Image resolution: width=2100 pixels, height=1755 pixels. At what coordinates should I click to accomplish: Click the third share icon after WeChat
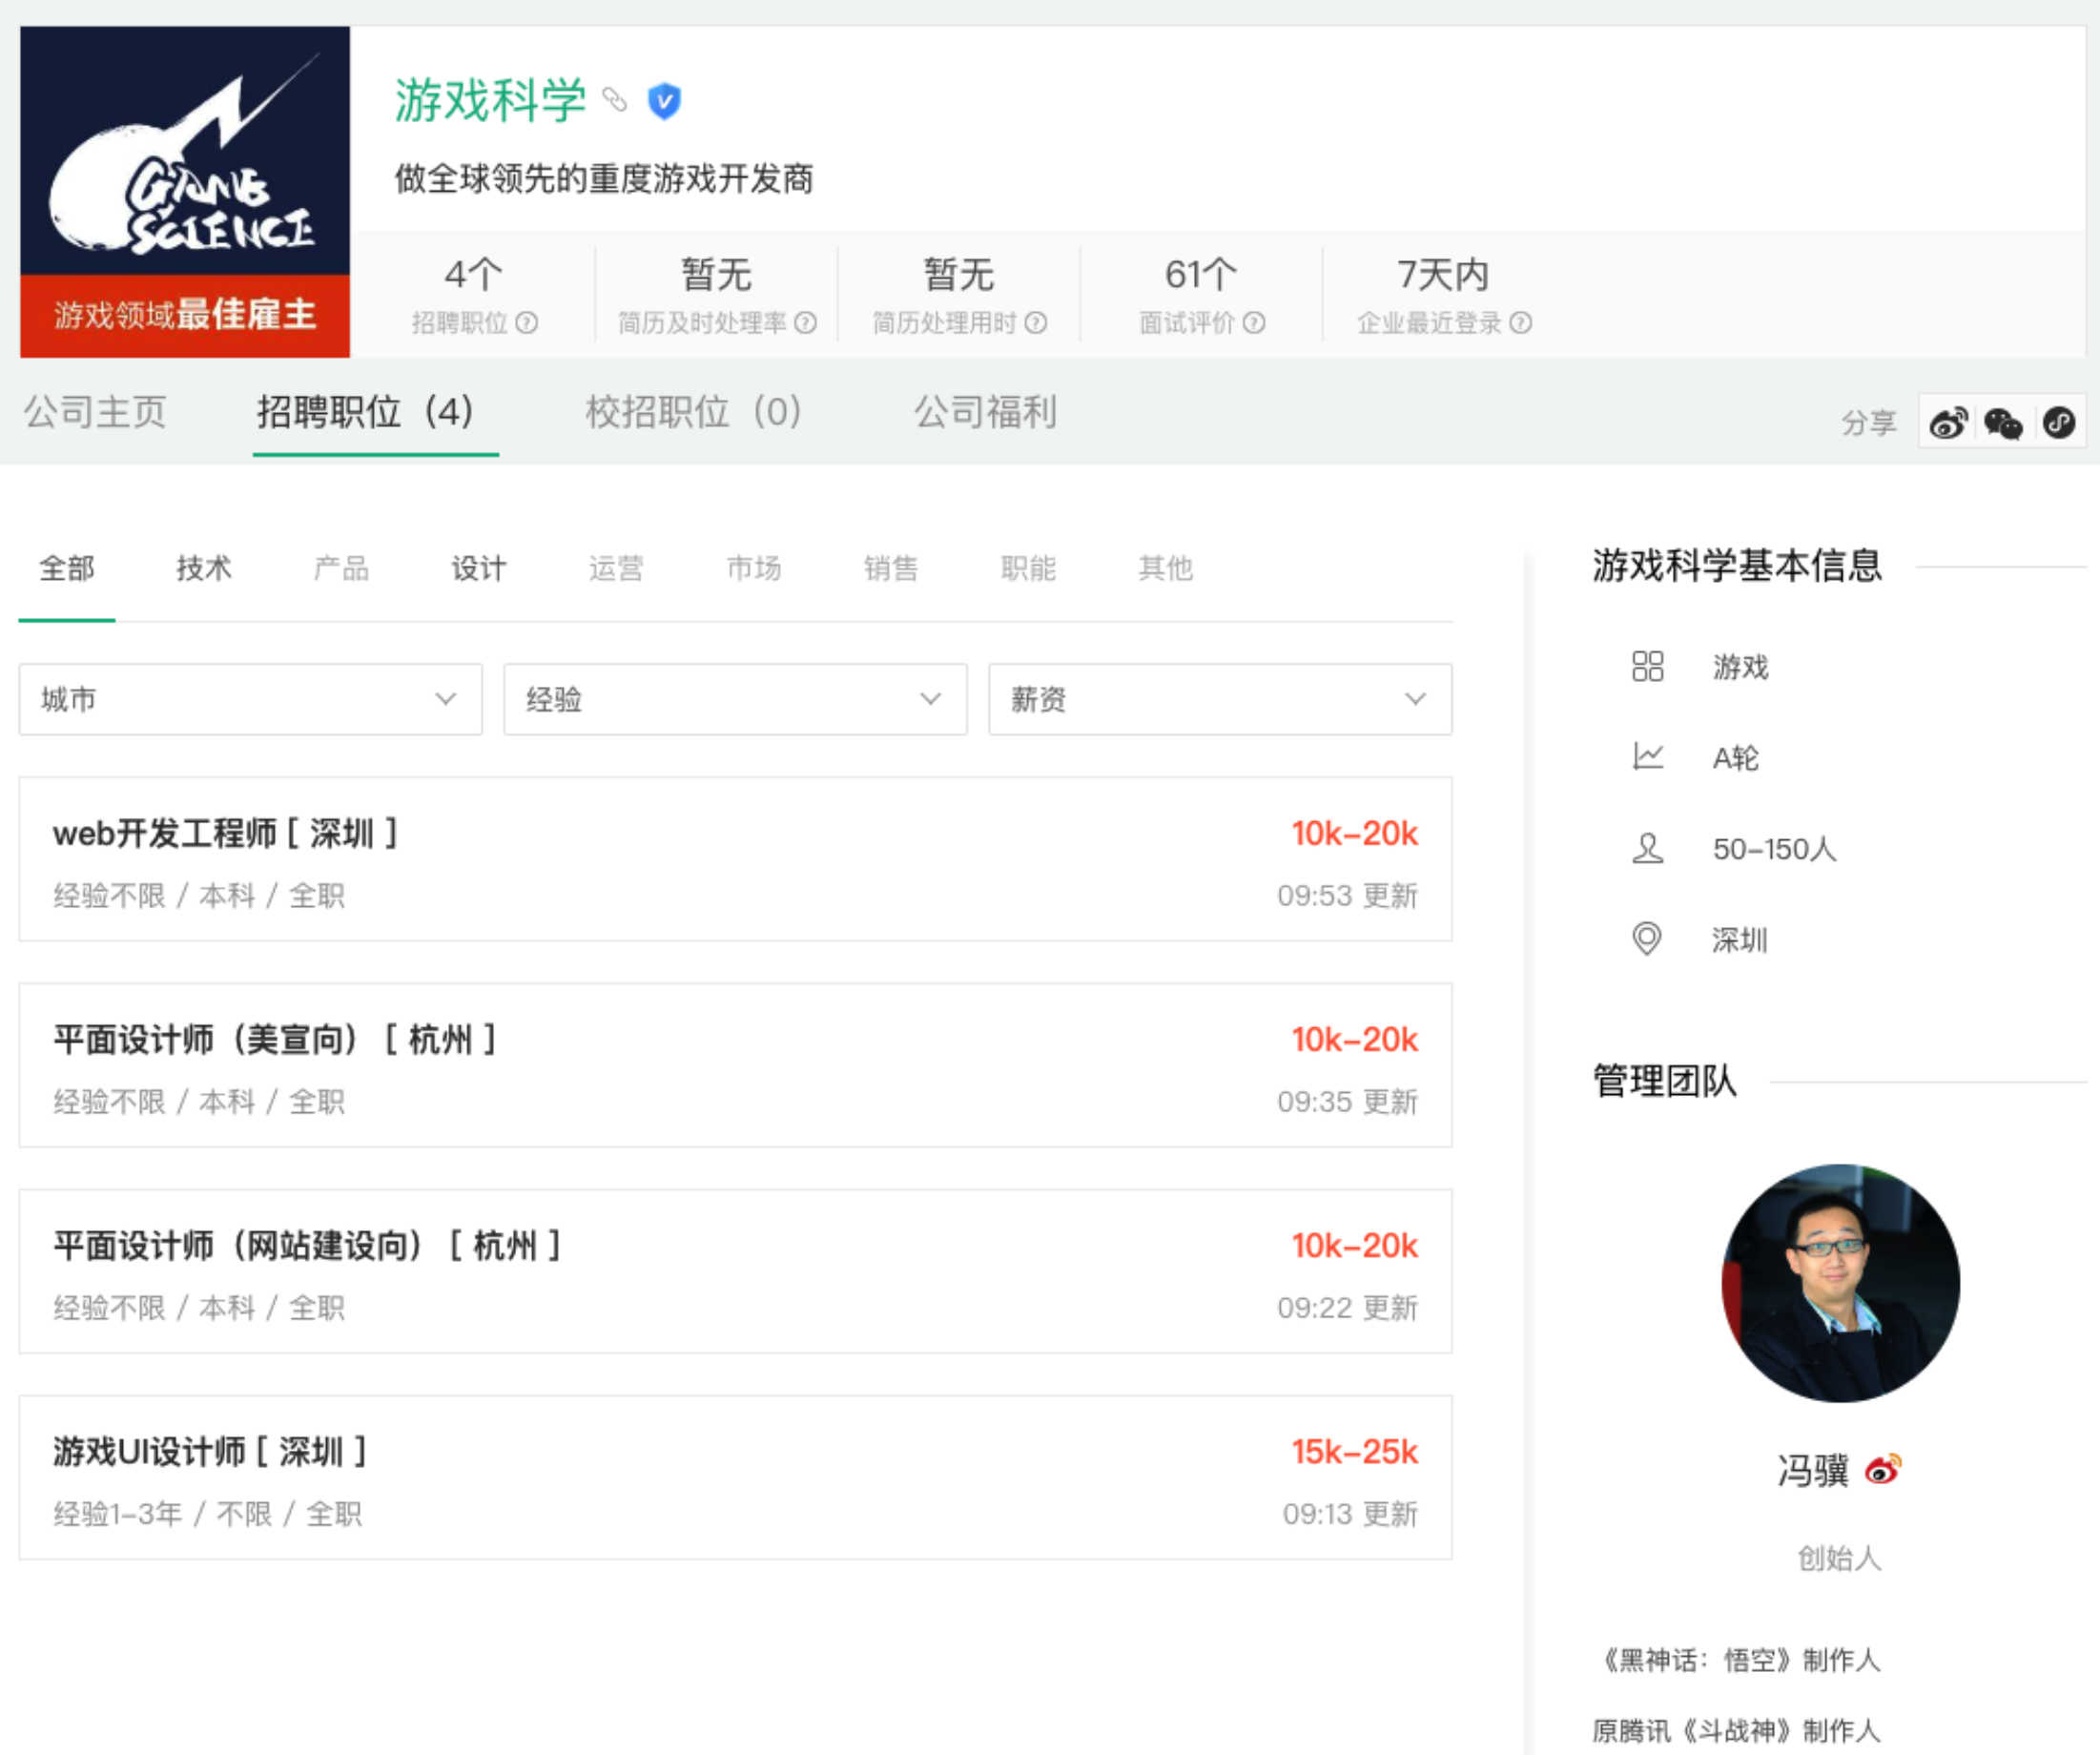coord(2059,423)
